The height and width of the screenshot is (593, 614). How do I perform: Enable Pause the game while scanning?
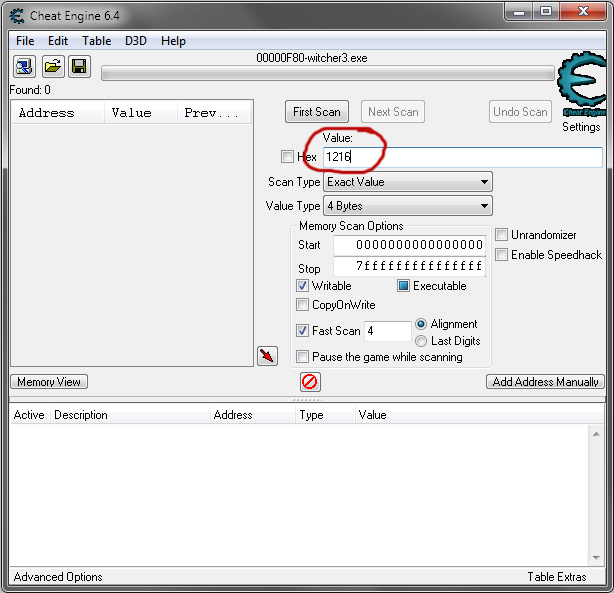302,357
